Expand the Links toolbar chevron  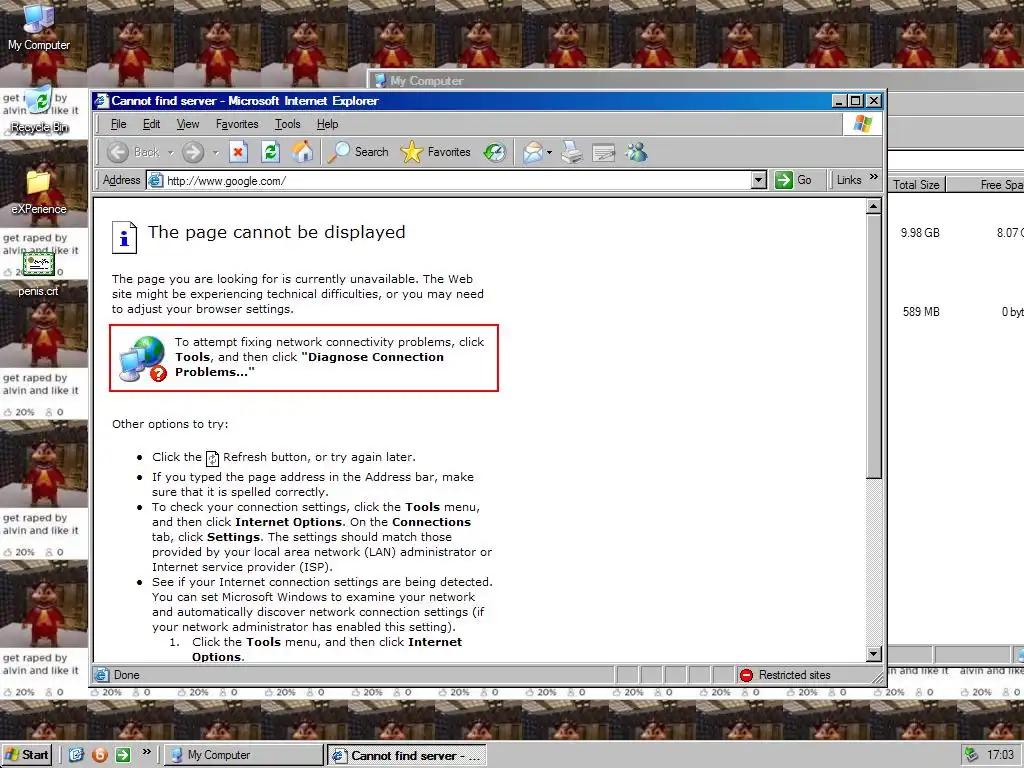(x=874, y=177)
